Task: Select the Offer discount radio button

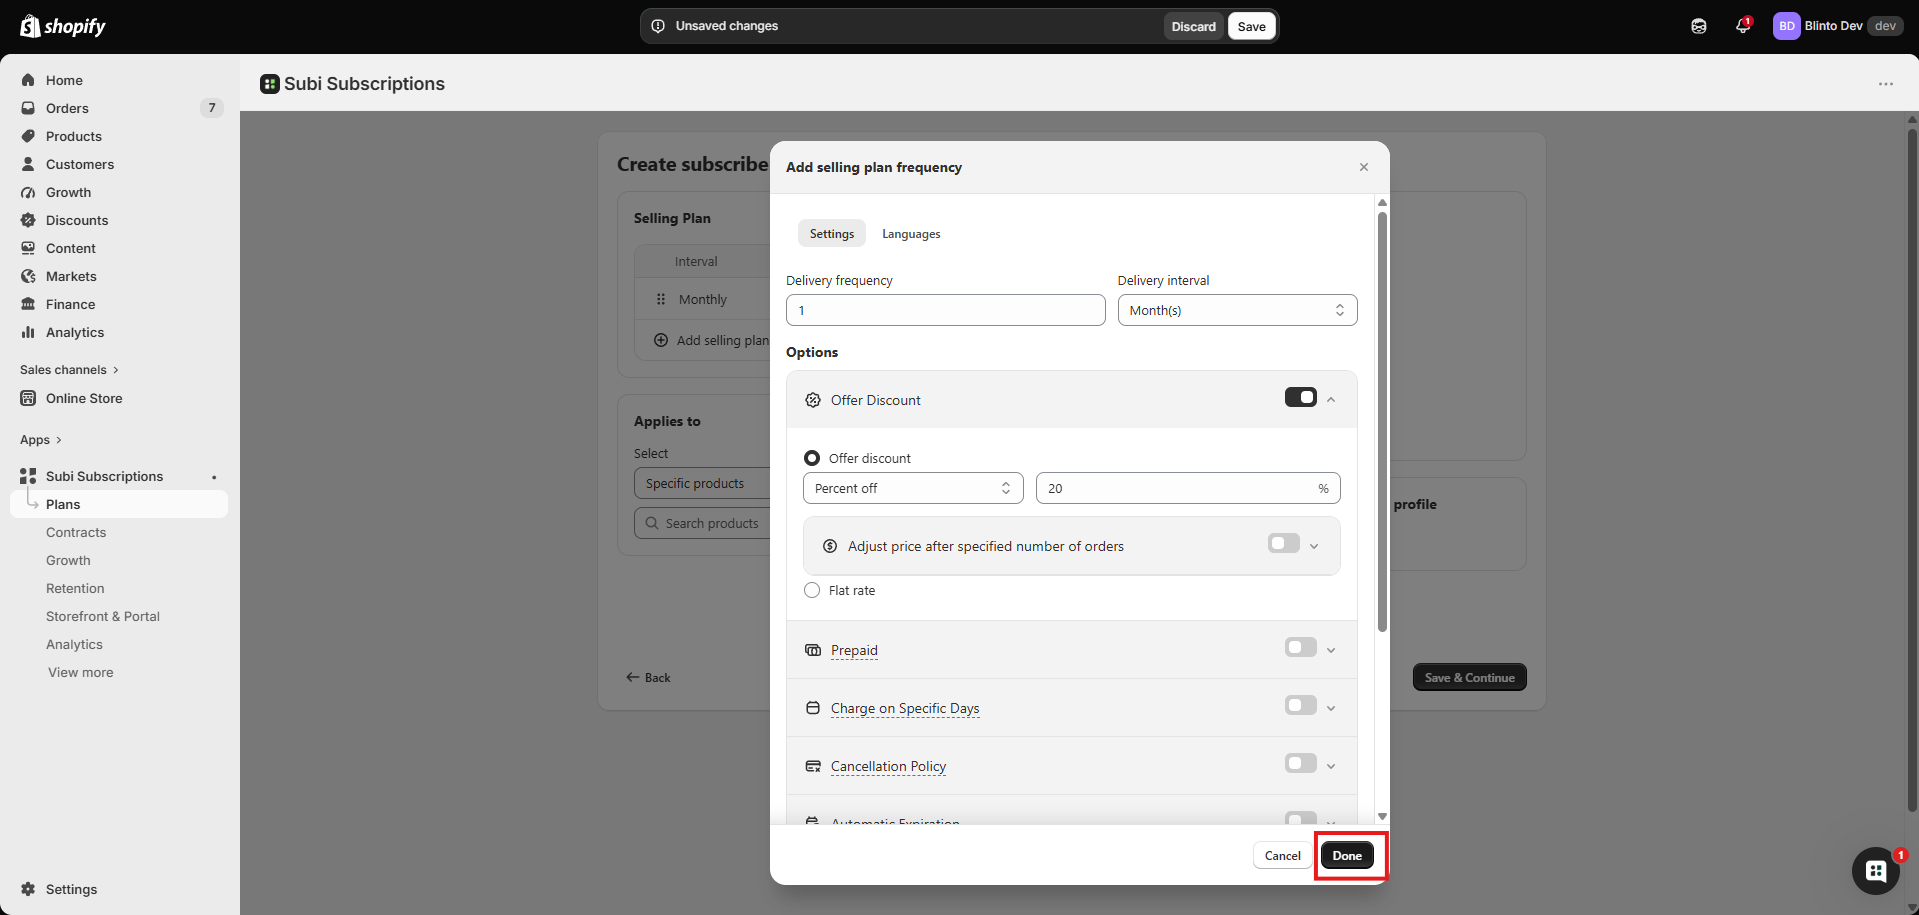Action: click(812, 458)
